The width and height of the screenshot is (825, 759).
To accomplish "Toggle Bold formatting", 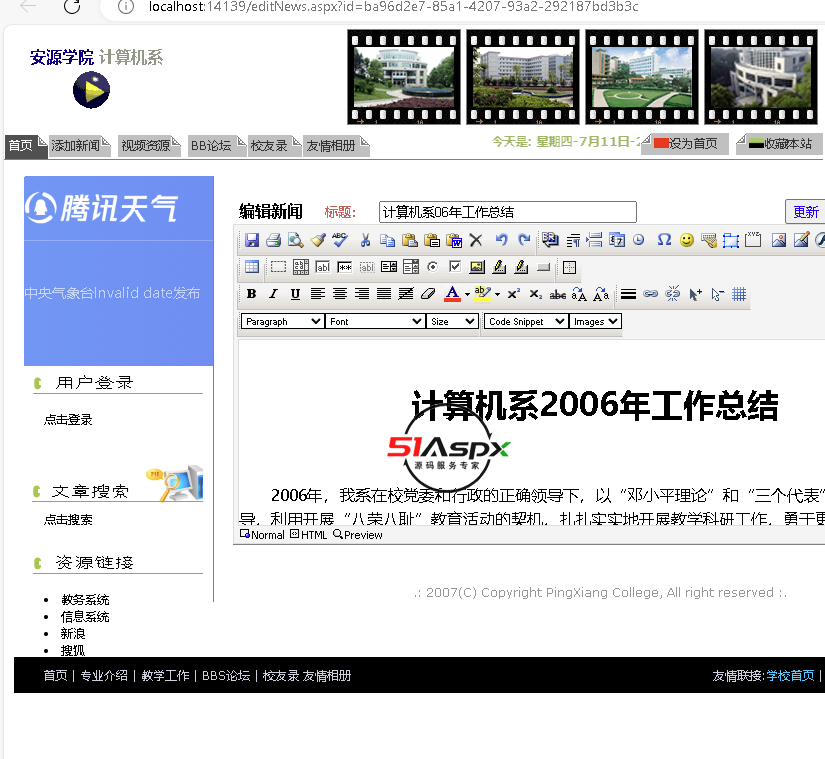I will [251, 294].
